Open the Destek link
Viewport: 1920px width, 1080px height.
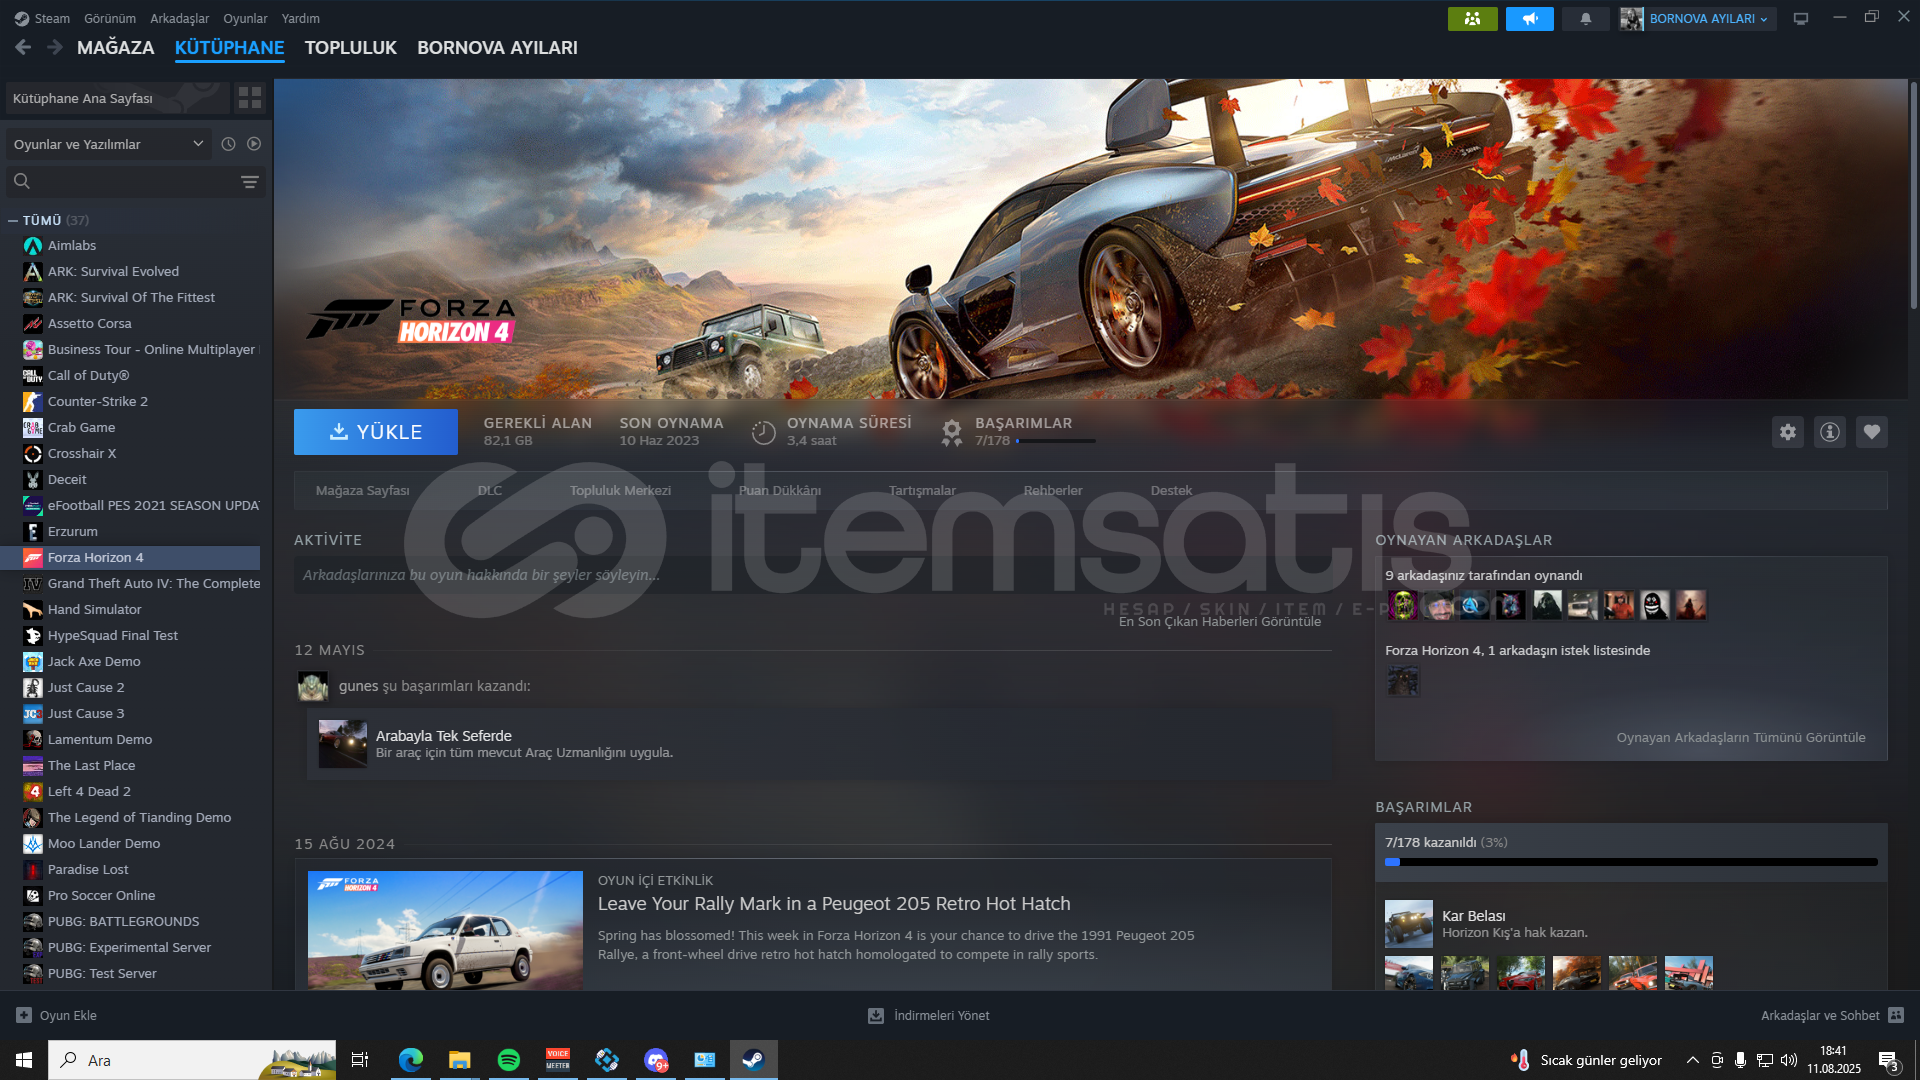click(x=1171, y=491)
